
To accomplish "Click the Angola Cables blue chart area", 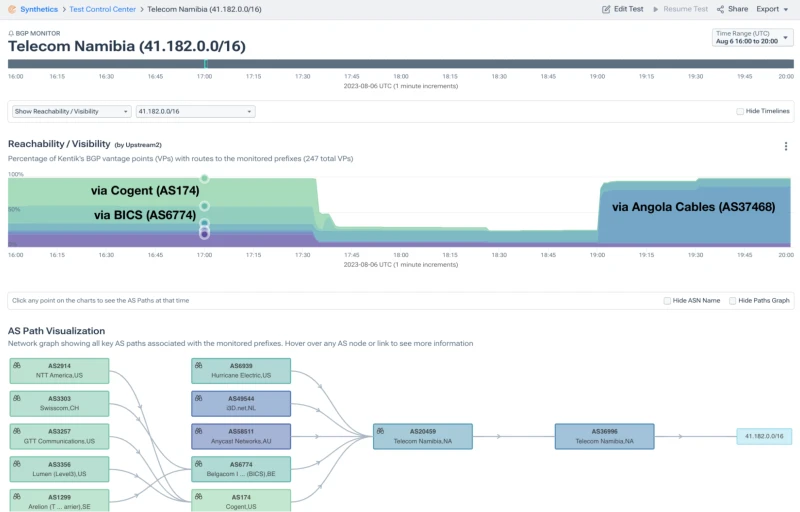I will click(694, 219).
